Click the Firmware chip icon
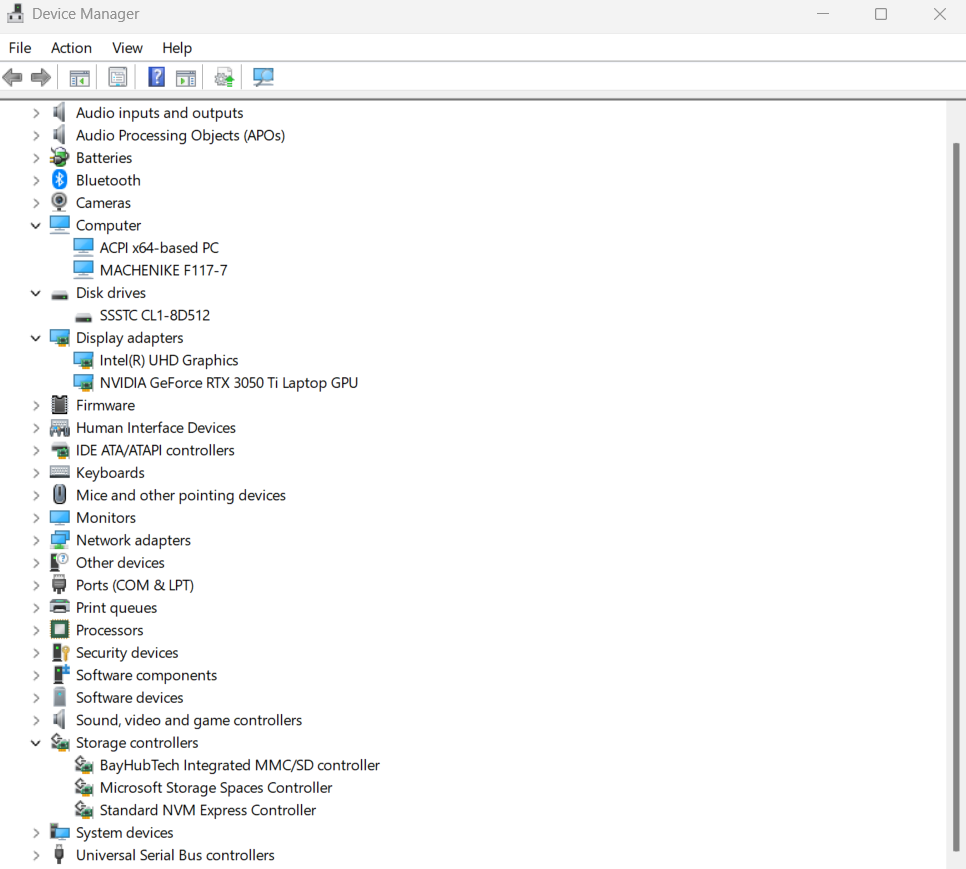 click(x=59, y=405)
